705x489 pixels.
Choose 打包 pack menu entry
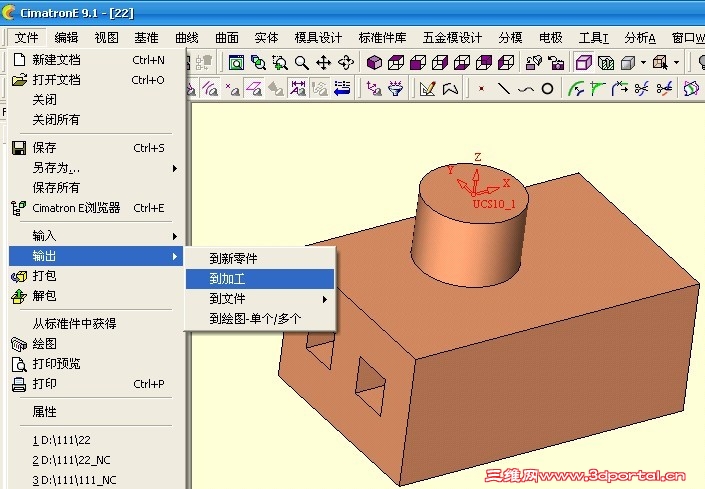(95, 276)
